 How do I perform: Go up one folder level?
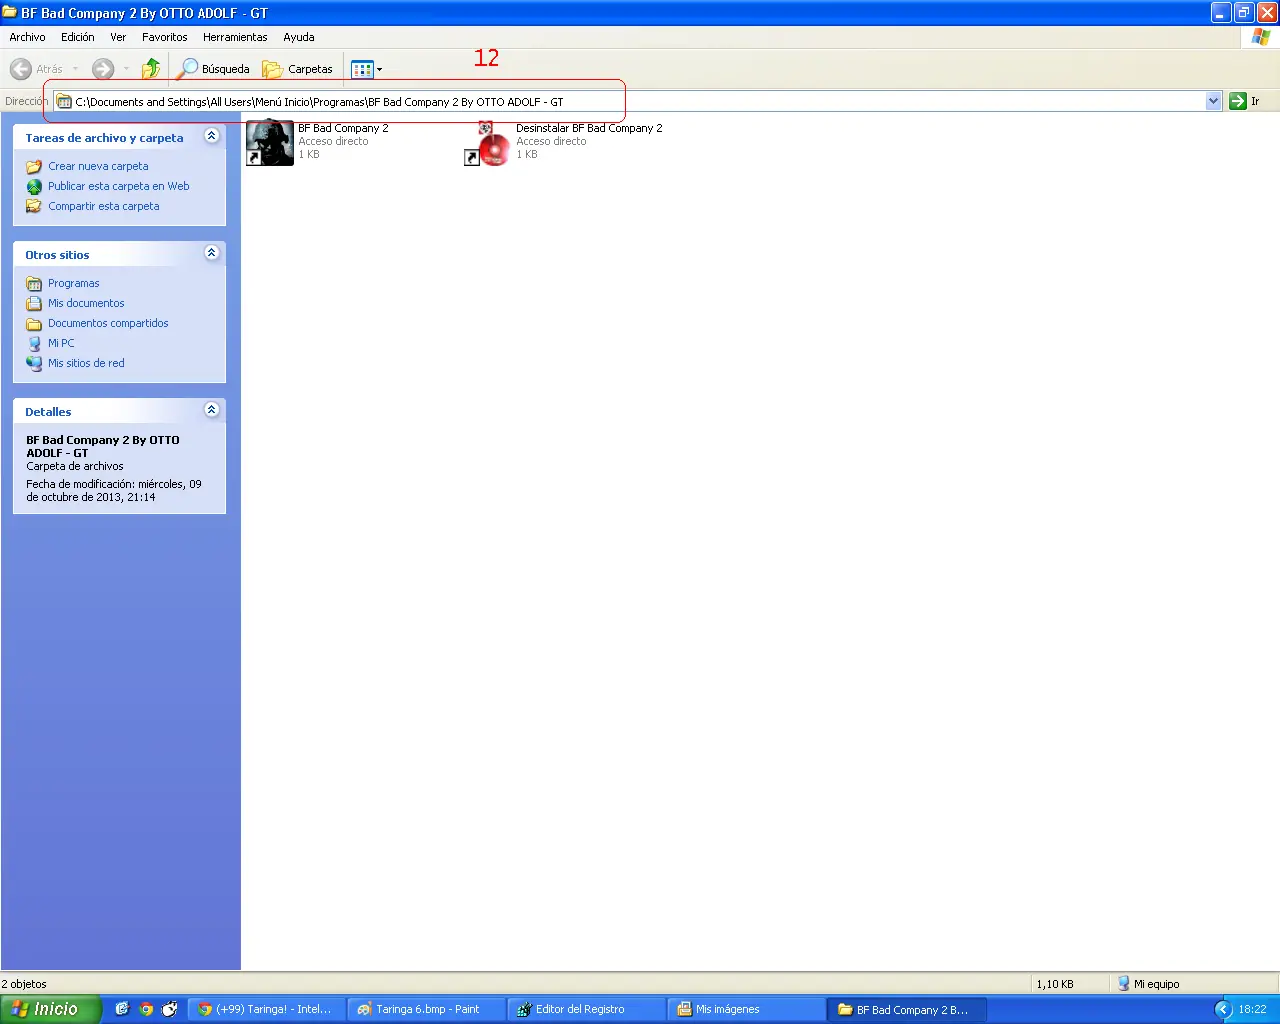pyautogui.click(x=151, y=69)
